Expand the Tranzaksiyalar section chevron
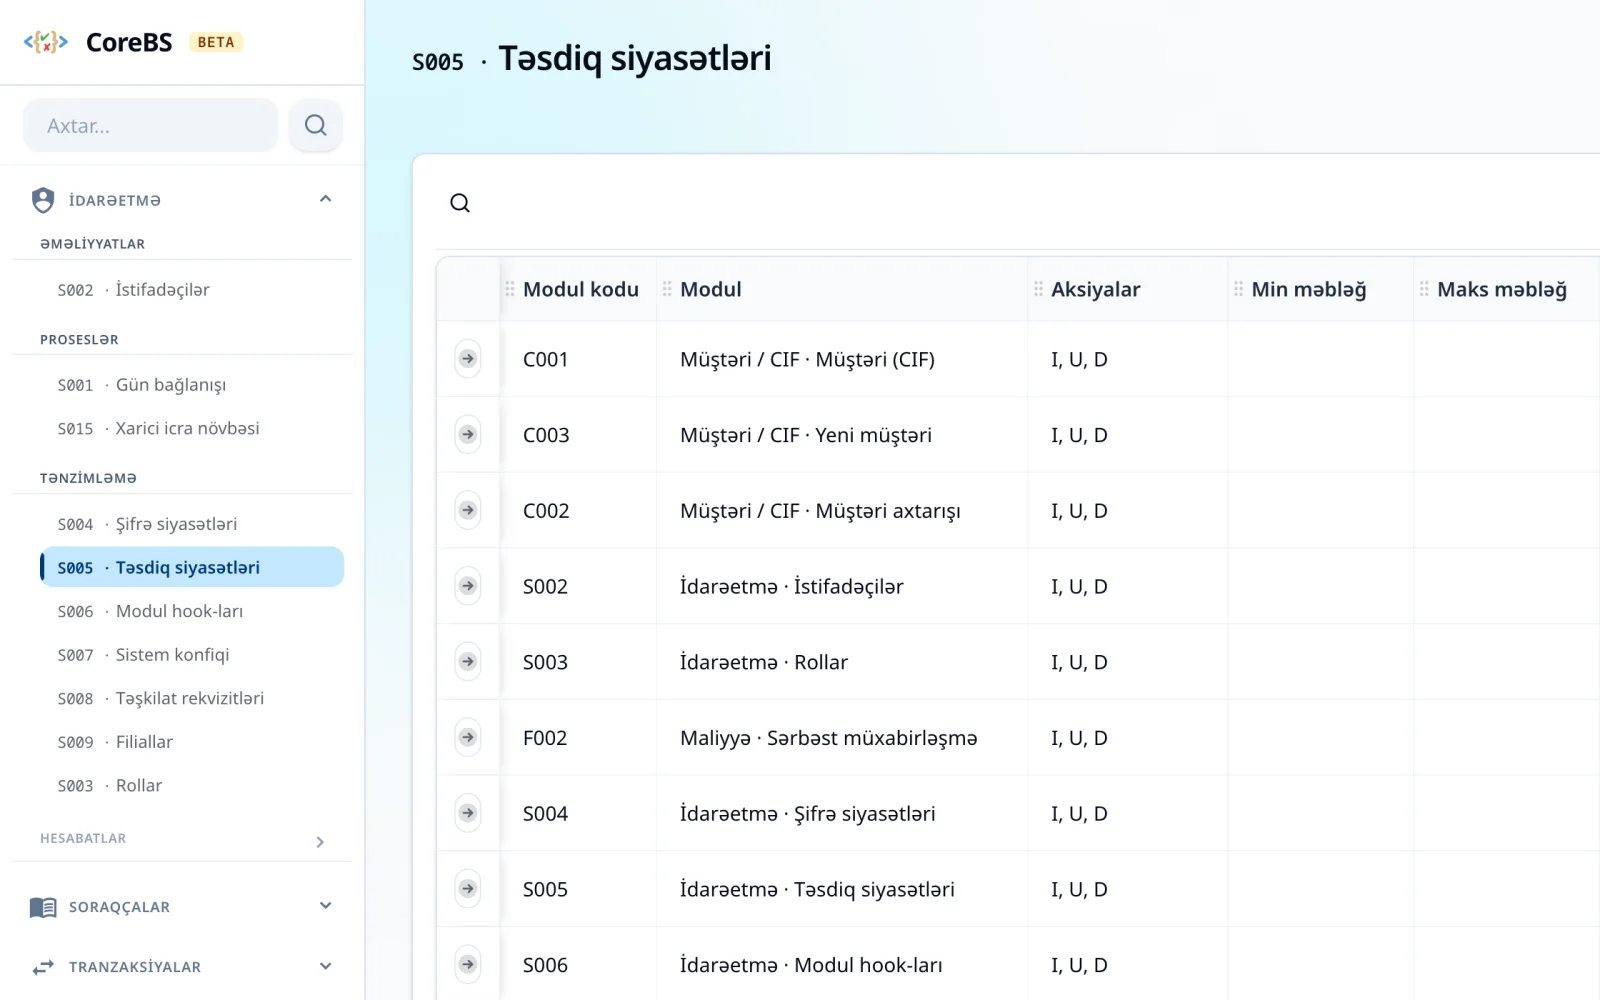The image size is (1600, 1000). [x=325, y=966]
